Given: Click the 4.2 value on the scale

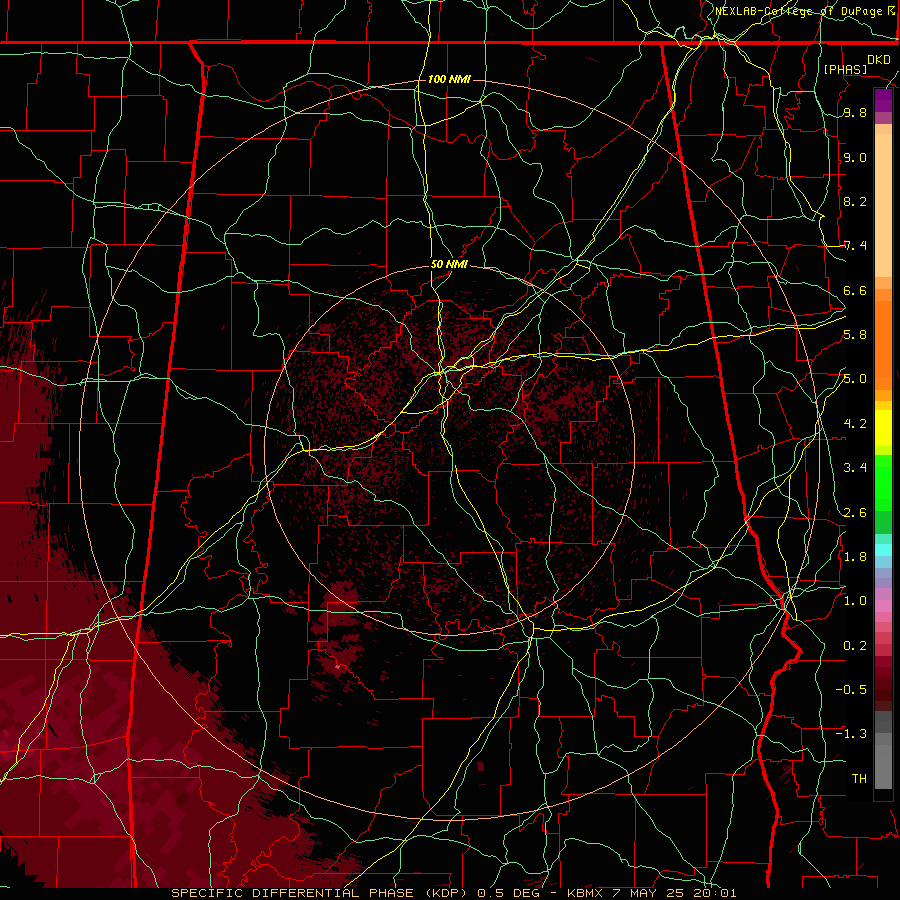Looking at the screenshot, I should point(855,424).
